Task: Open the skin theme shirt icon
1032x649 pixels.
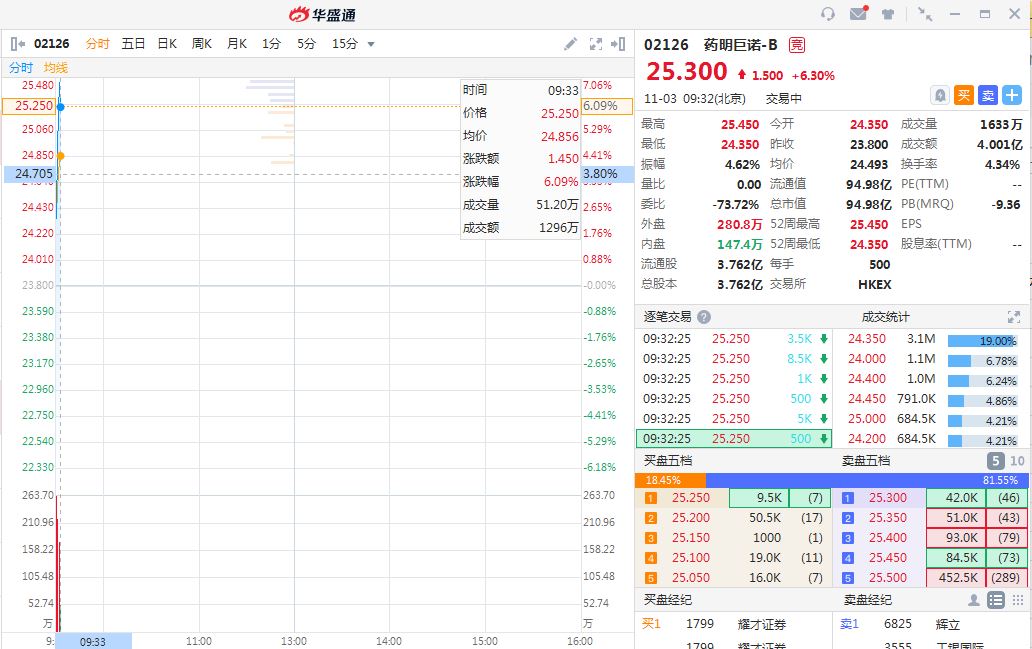Action: point(888,14)
